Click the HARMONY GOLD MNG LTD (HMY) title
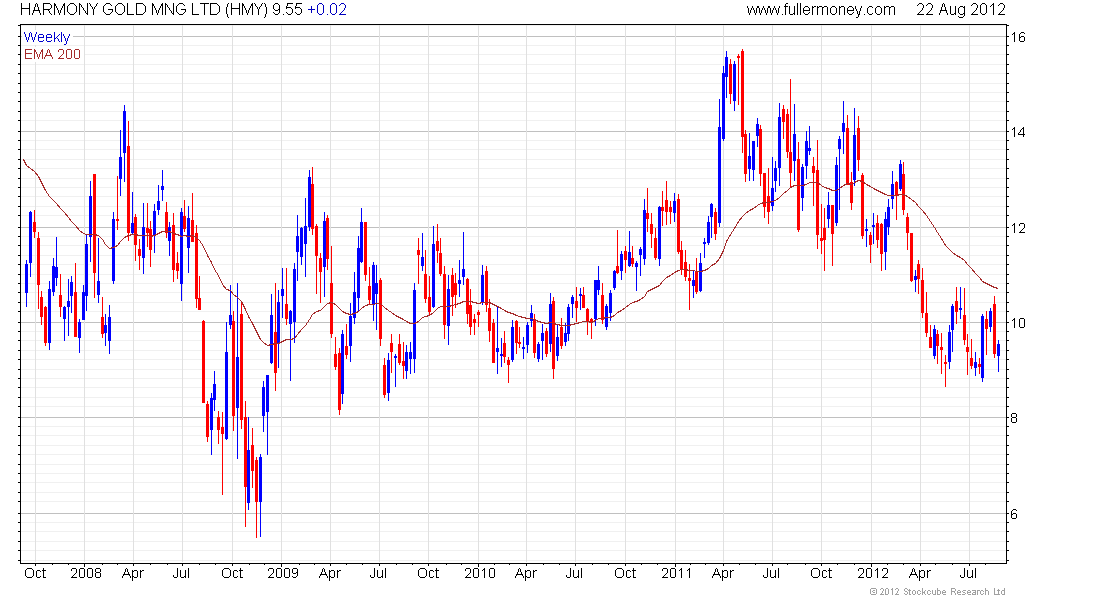Screen dimensions: 1100x600 pyautogui.click(x=143, y=10)
